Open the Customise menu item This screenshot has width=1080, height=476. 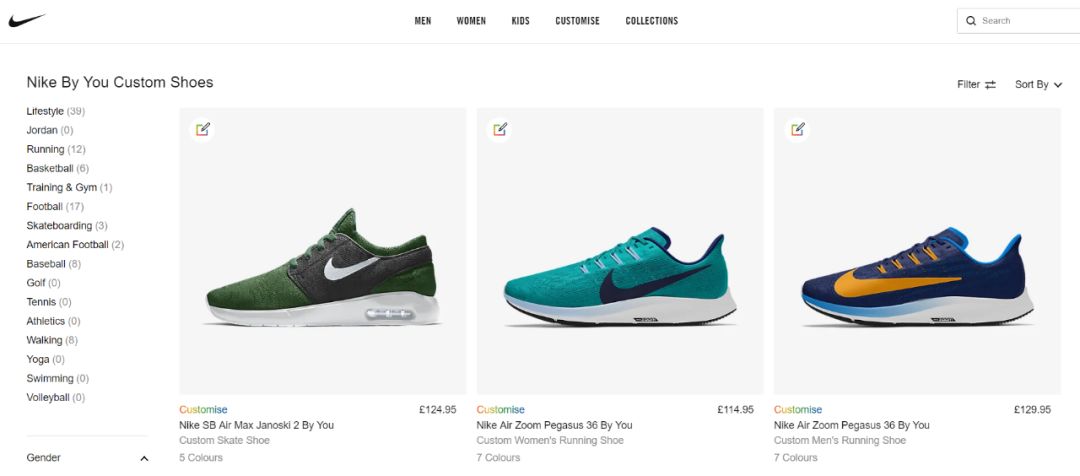(x=577, y=21)
